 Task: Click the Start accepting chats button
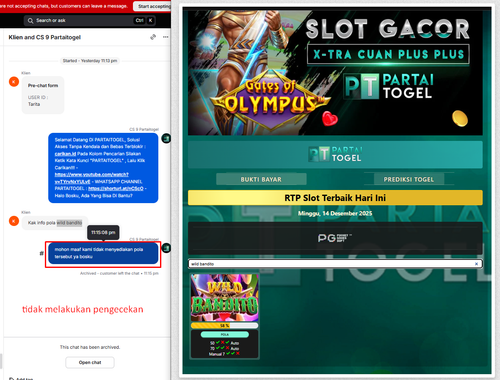153,6
